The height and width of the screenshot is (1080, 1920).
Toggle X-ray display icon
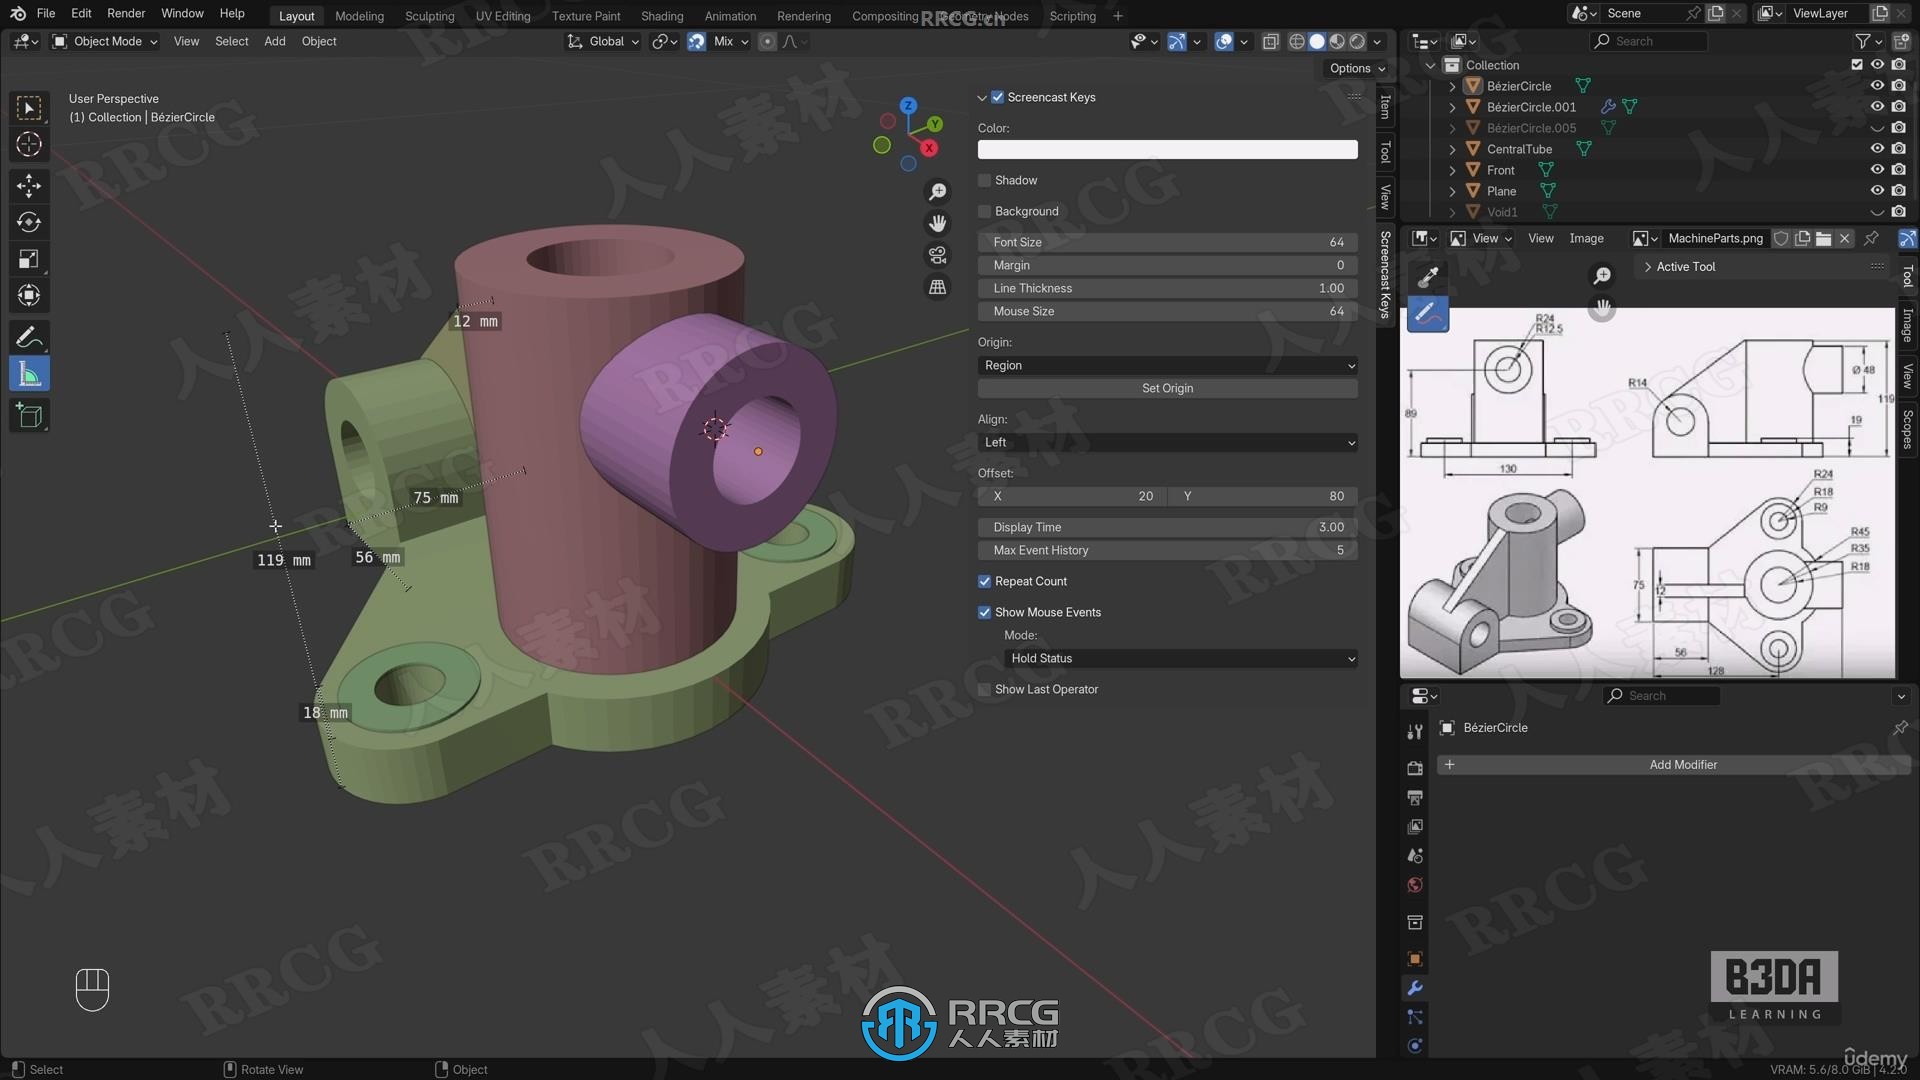click(1270, 41)
